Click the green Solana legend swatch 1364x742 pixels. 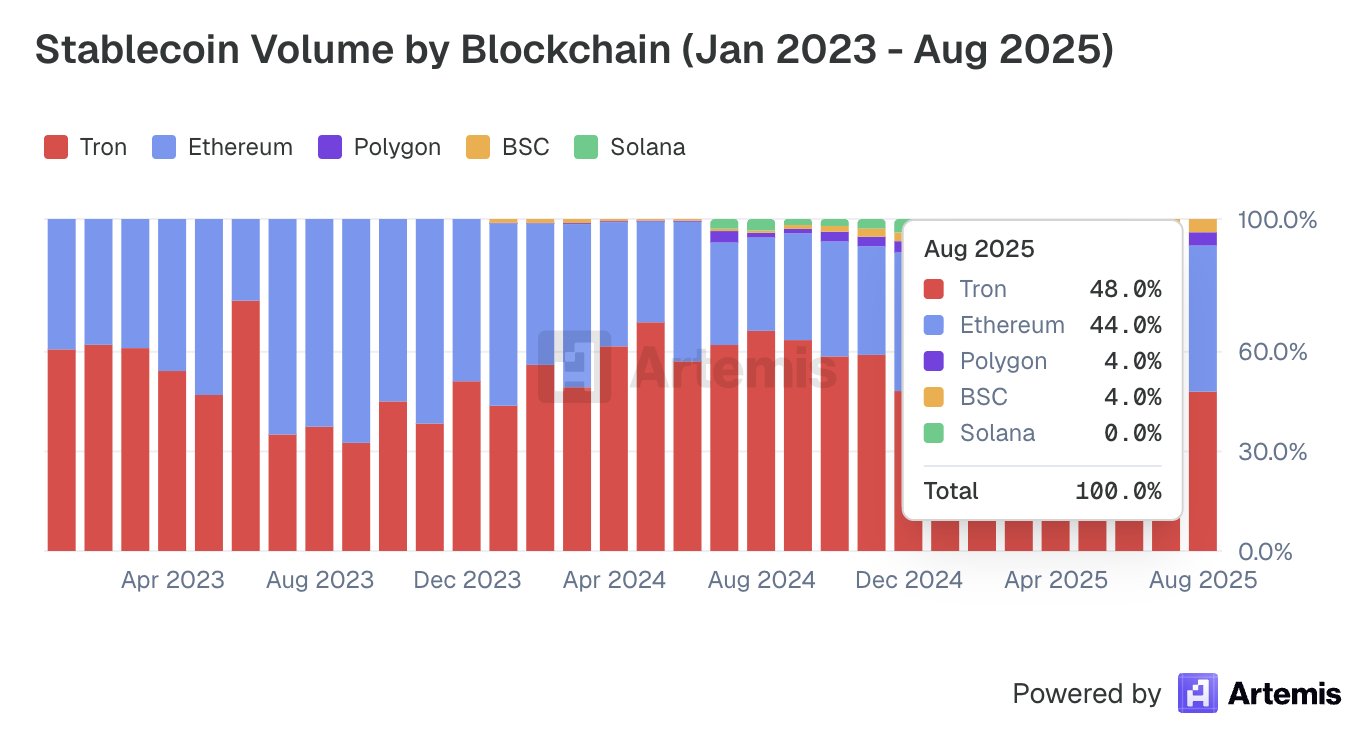point(586,147)
